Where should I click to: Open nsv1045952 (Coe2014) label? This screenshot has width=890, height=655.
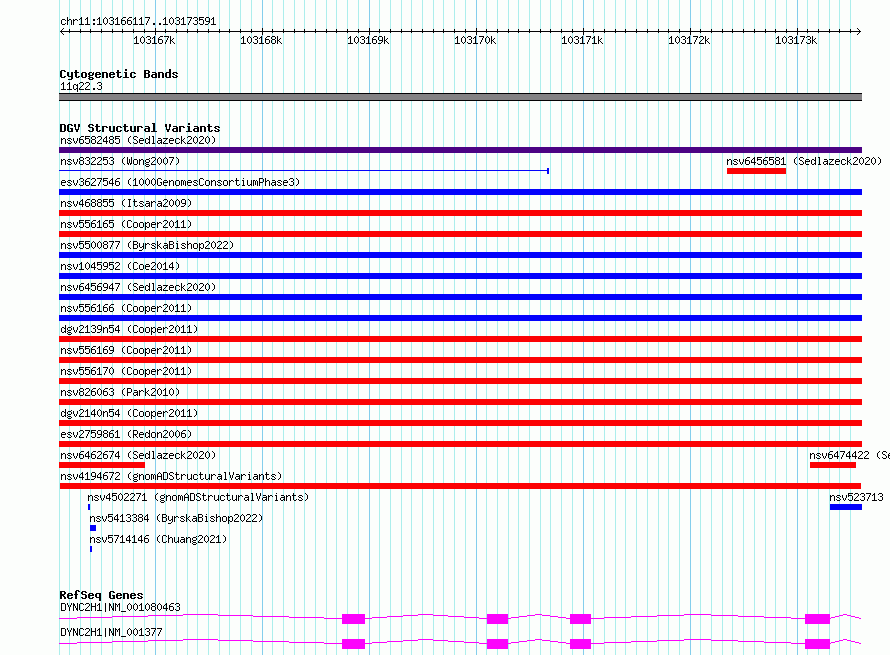pos(120,266)
